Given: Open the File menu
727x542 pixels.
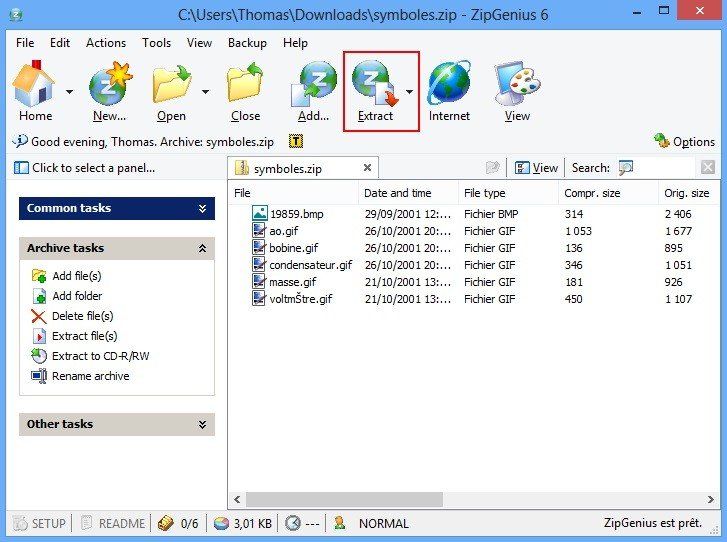Looking at the screenshot, I should pos(25,43).
